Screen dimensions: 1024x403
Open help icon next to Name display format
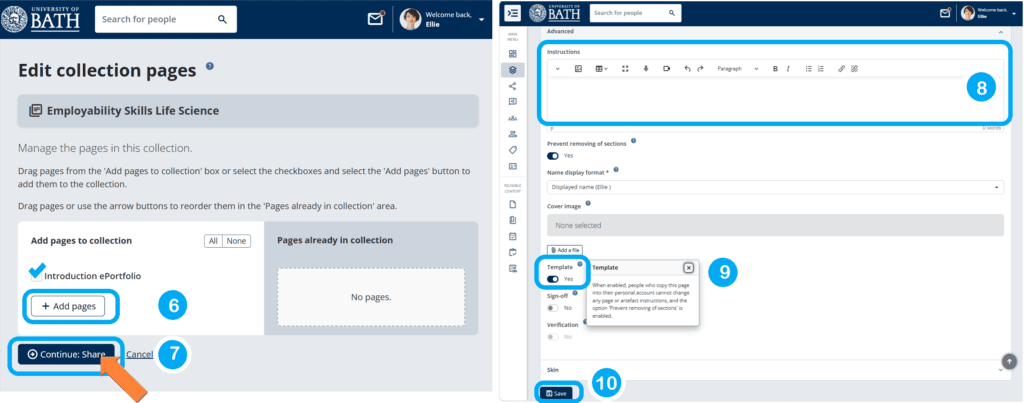(616, 170)
